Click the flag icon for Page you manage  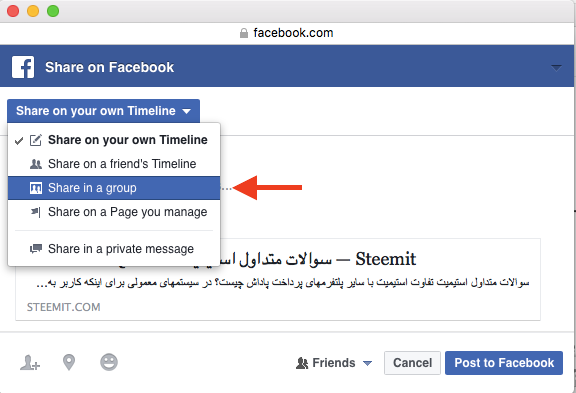tap(36, 212)
